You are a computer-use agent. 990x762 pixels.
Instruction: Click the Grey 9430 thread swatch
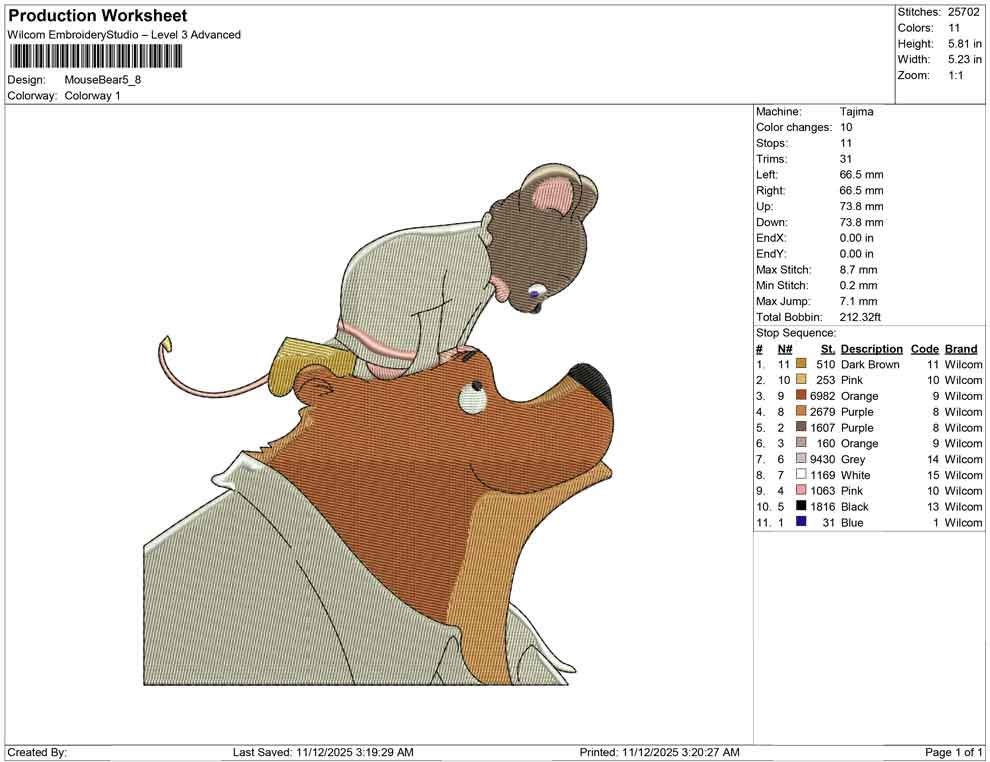pos(803,459)
